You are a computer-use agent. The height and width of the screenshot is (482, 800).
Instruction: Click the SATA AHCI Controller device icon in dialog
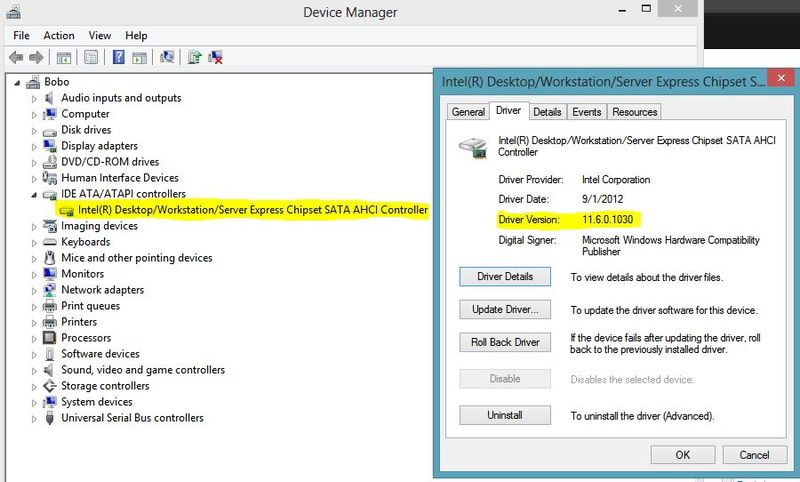tap(472, 147)
